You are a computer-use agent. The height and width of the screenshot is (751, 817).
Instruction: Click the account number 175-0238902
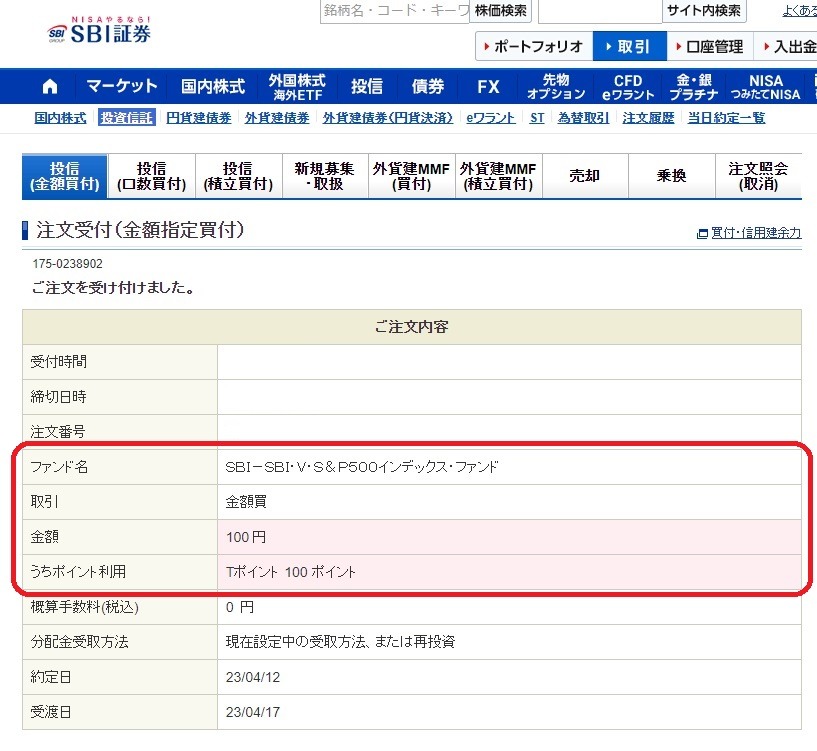click(68, 264)
